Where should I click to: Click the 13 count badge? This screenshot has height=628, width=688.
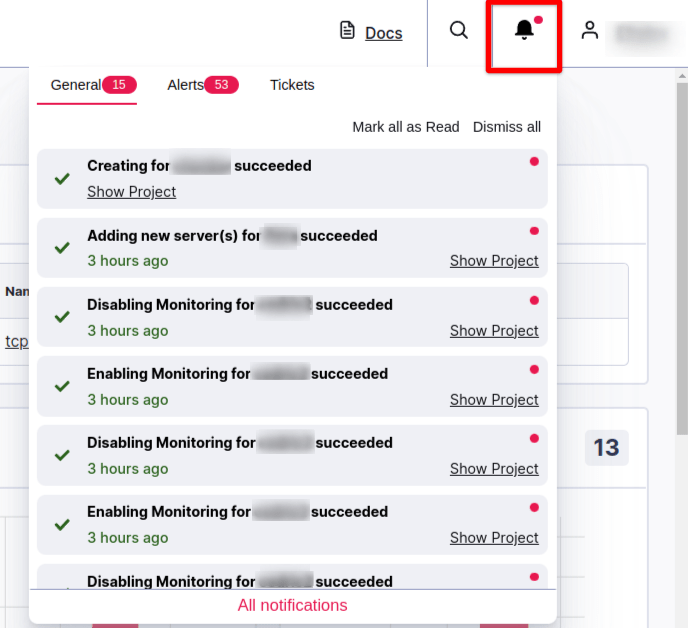pos(606,447)
